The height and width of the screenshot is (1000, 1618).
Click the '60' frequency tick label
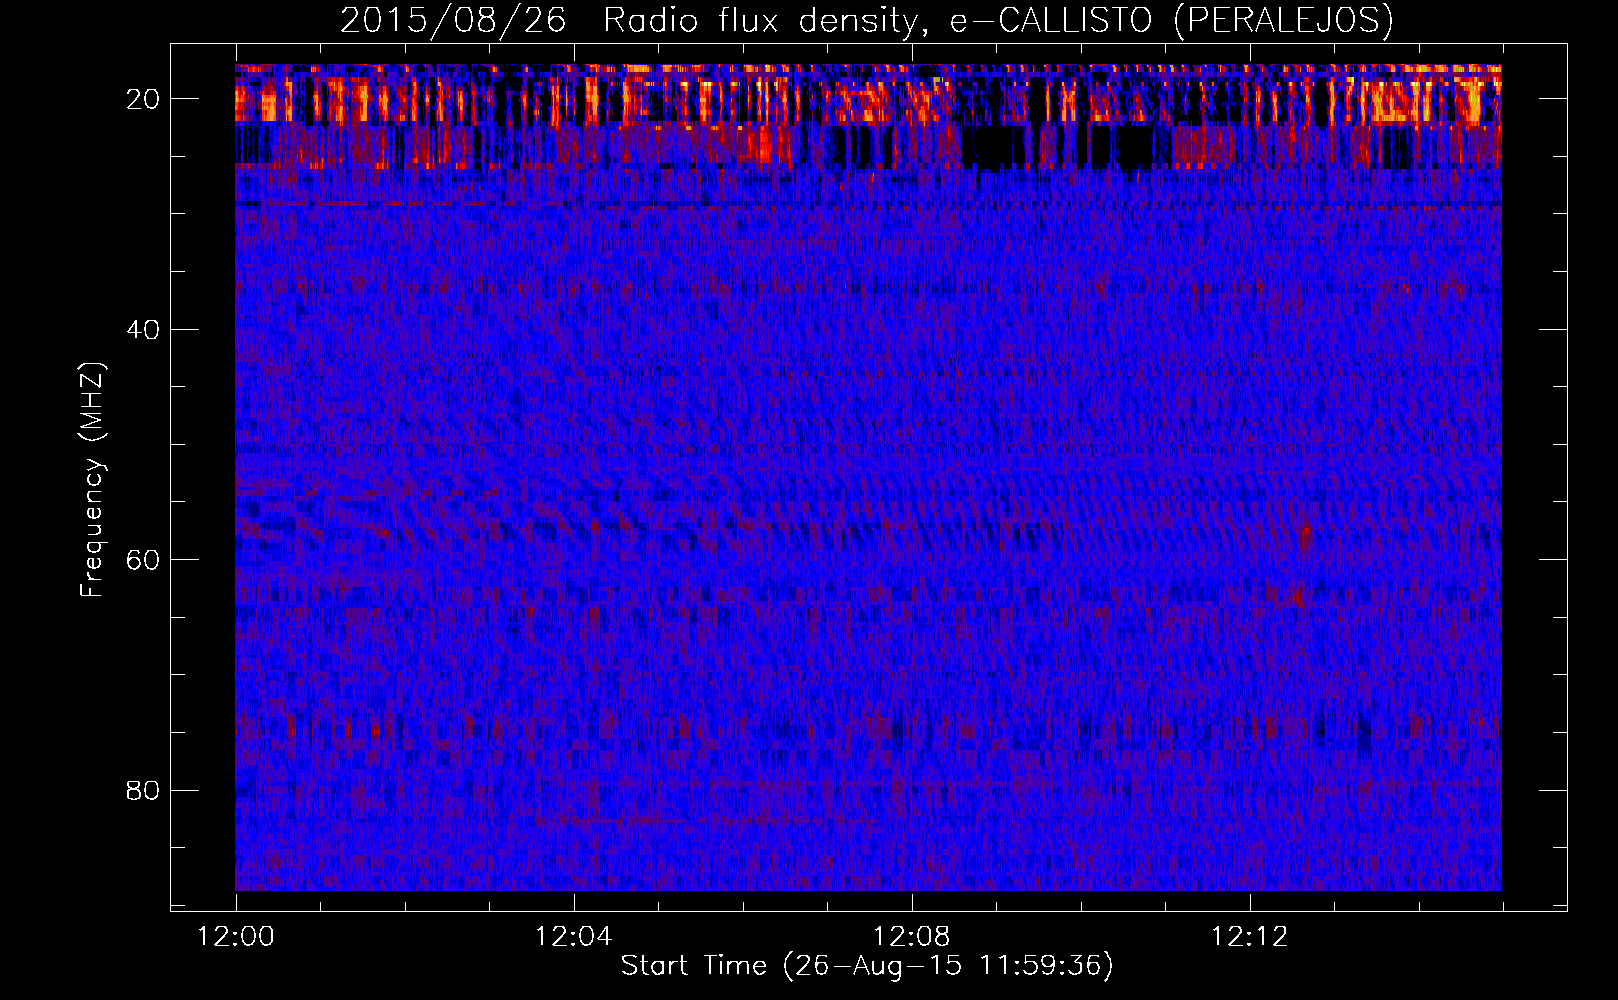pos(143,559)
